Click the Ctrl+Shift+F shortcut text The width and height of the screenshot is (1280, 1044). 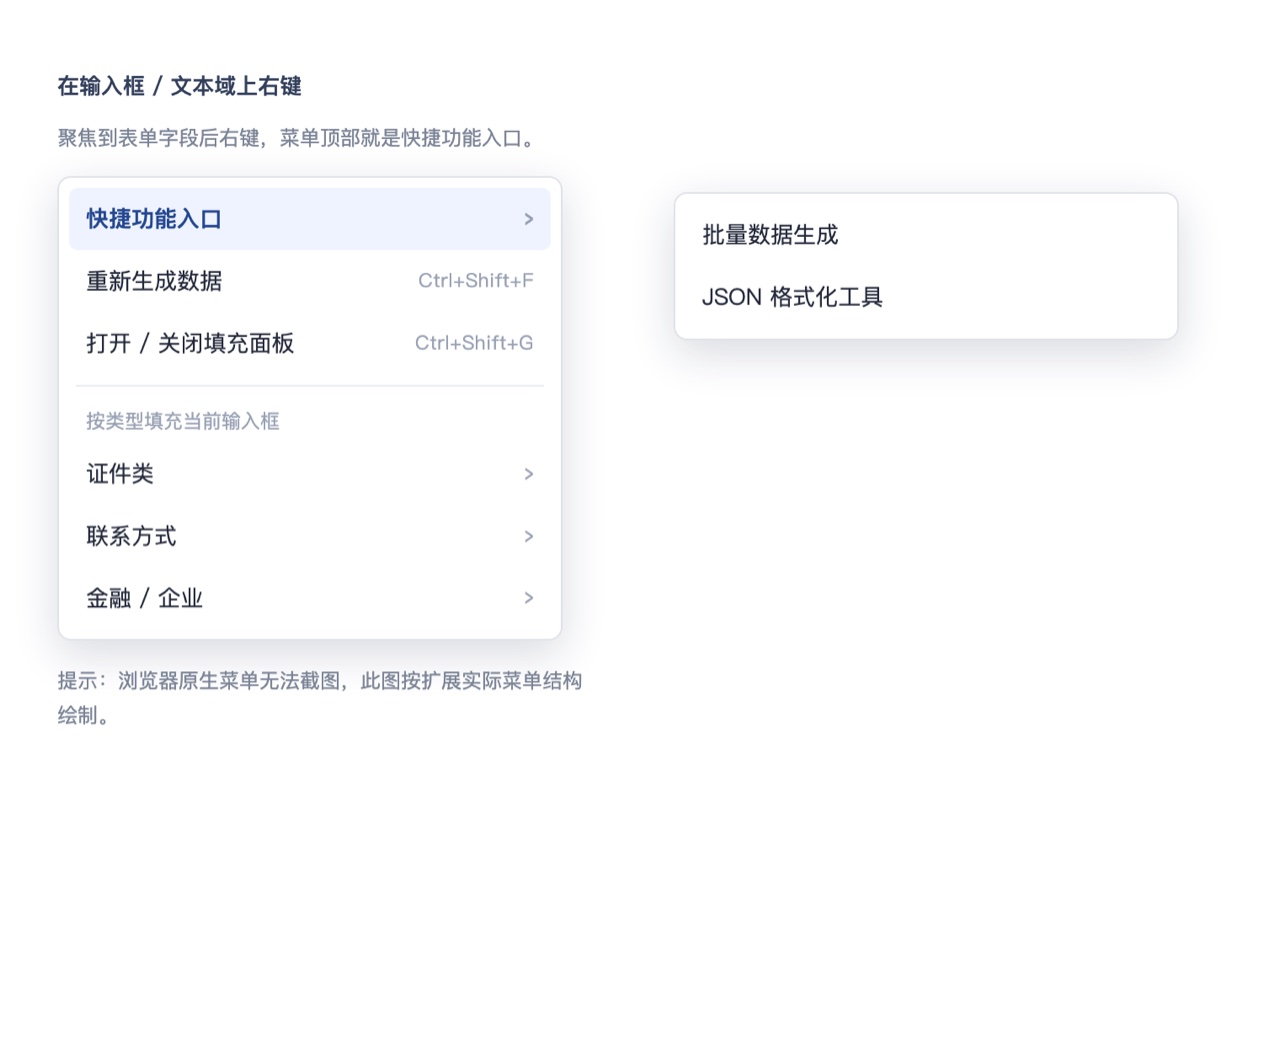pos(476,281)
